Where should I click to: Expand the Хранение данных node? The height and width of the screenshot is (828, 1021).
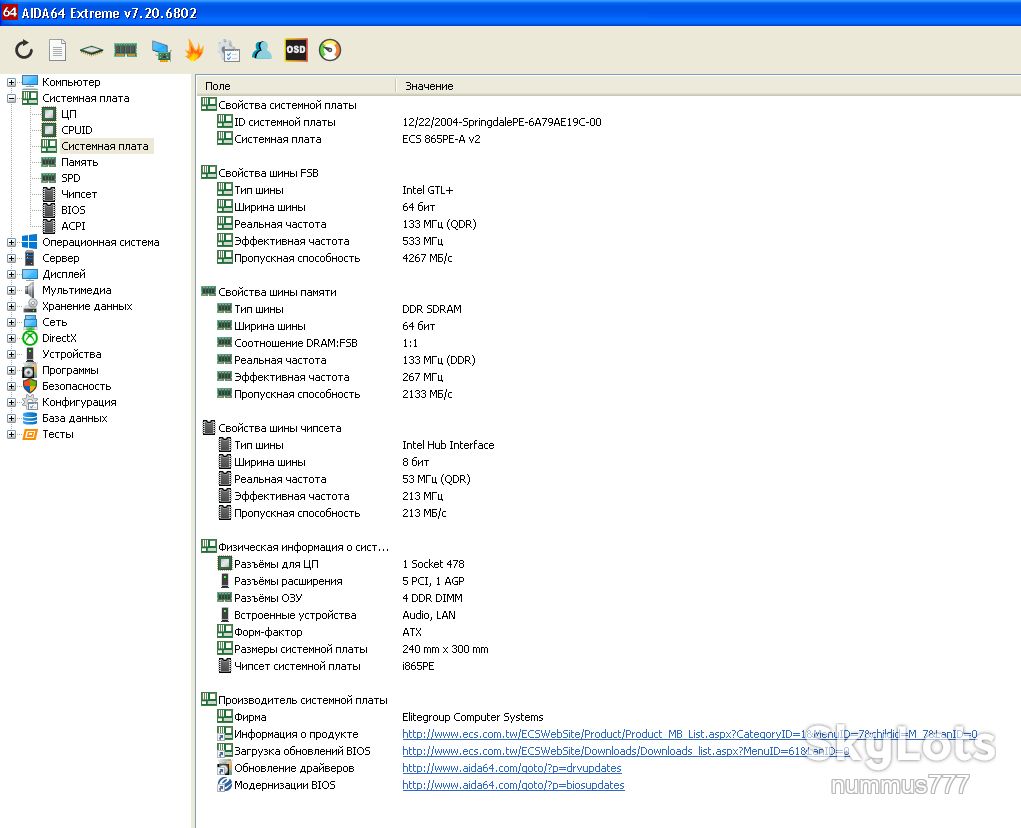click(x=11, y=306)
